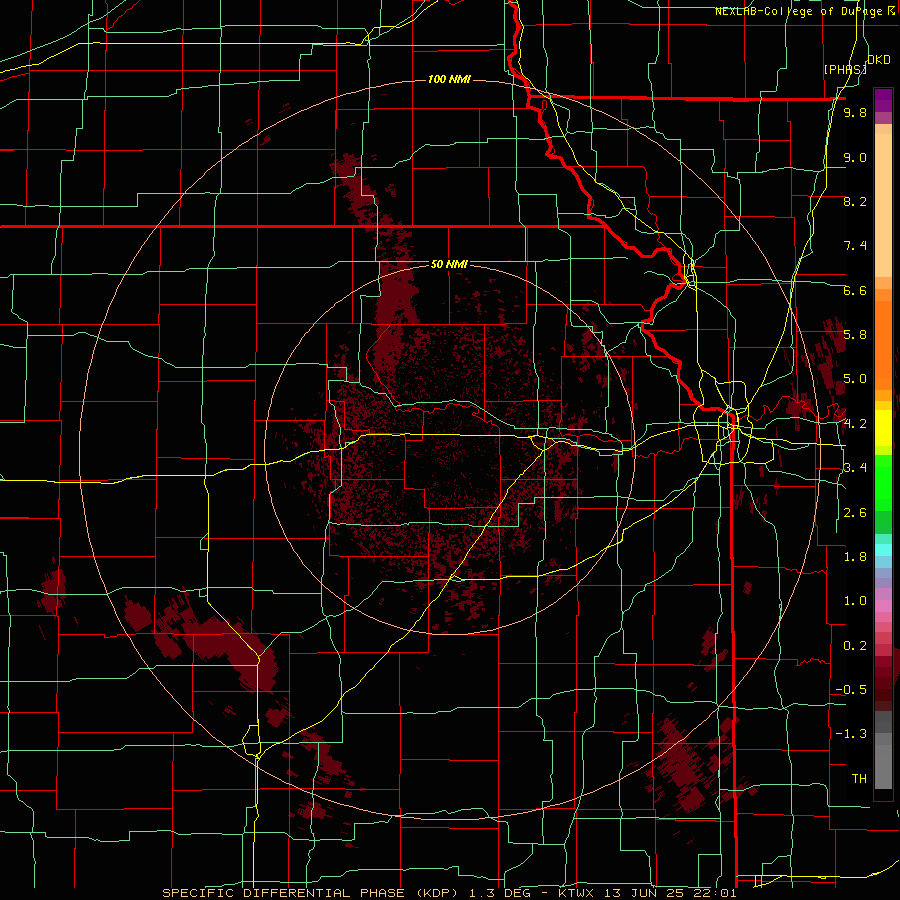Viewport: 900px width, 900px height.
Task: Select the 2.6 scale label
Action: pyautogui.click(x=855, y=513)
